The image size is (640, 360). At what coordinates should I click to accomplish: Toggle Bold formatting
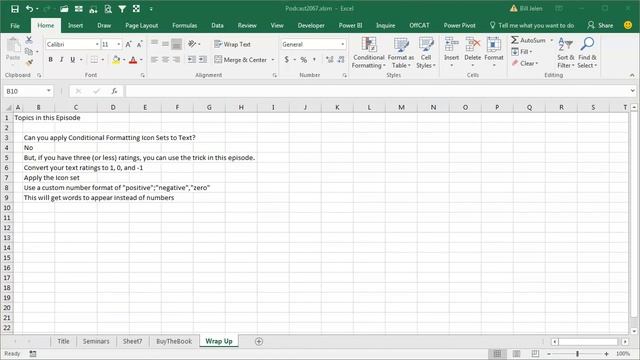[51, 60]
